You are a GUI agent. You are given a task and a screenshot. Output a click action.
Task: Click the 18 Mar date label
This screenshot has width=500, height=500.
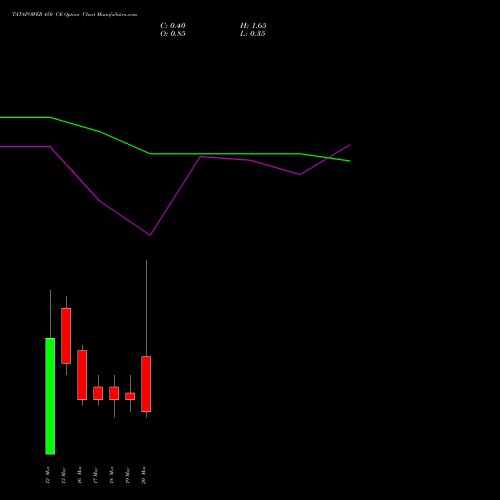[112, 475]
